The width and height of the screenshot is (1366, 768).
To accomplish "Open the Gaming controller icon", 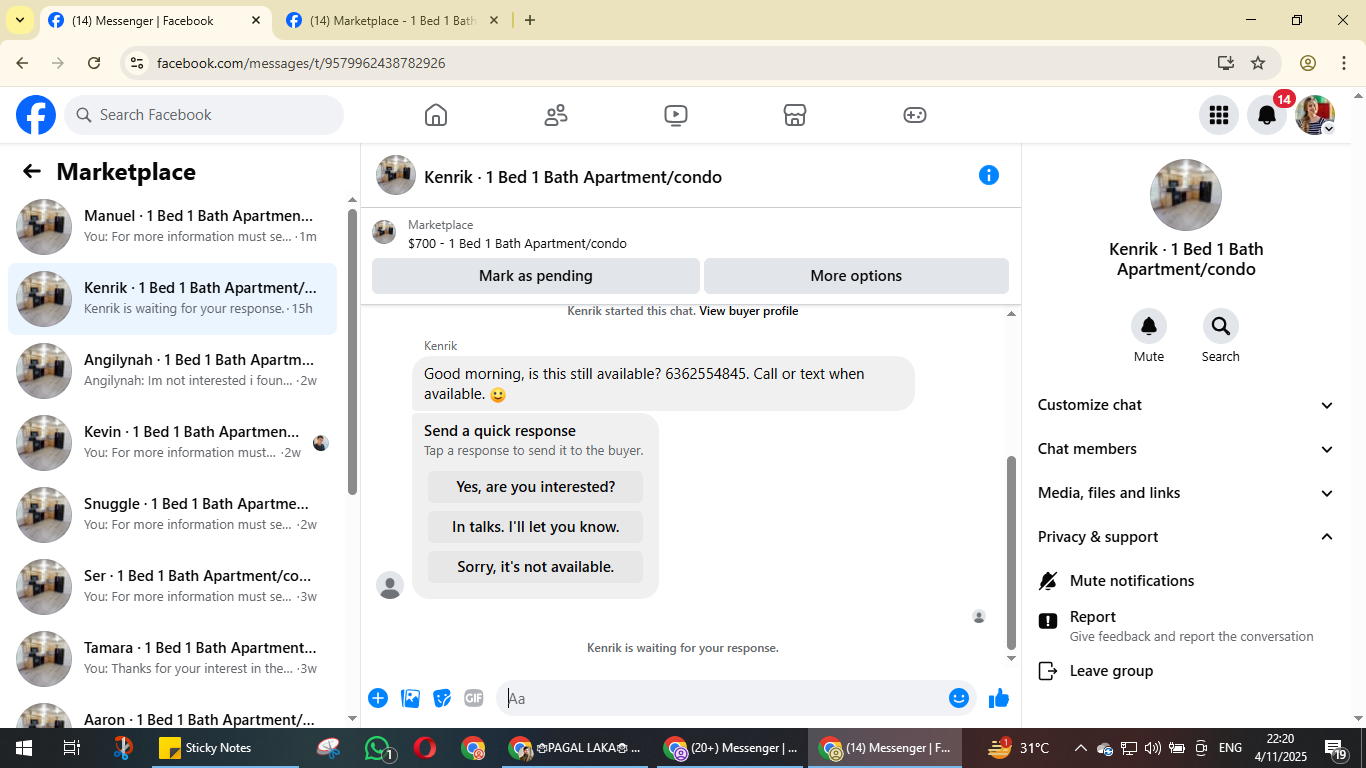I will pos(915,115).
